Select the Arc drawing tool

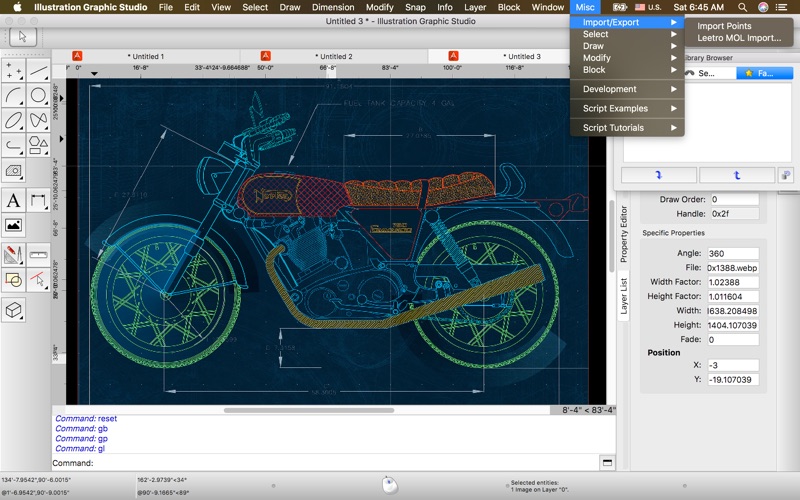13,95
